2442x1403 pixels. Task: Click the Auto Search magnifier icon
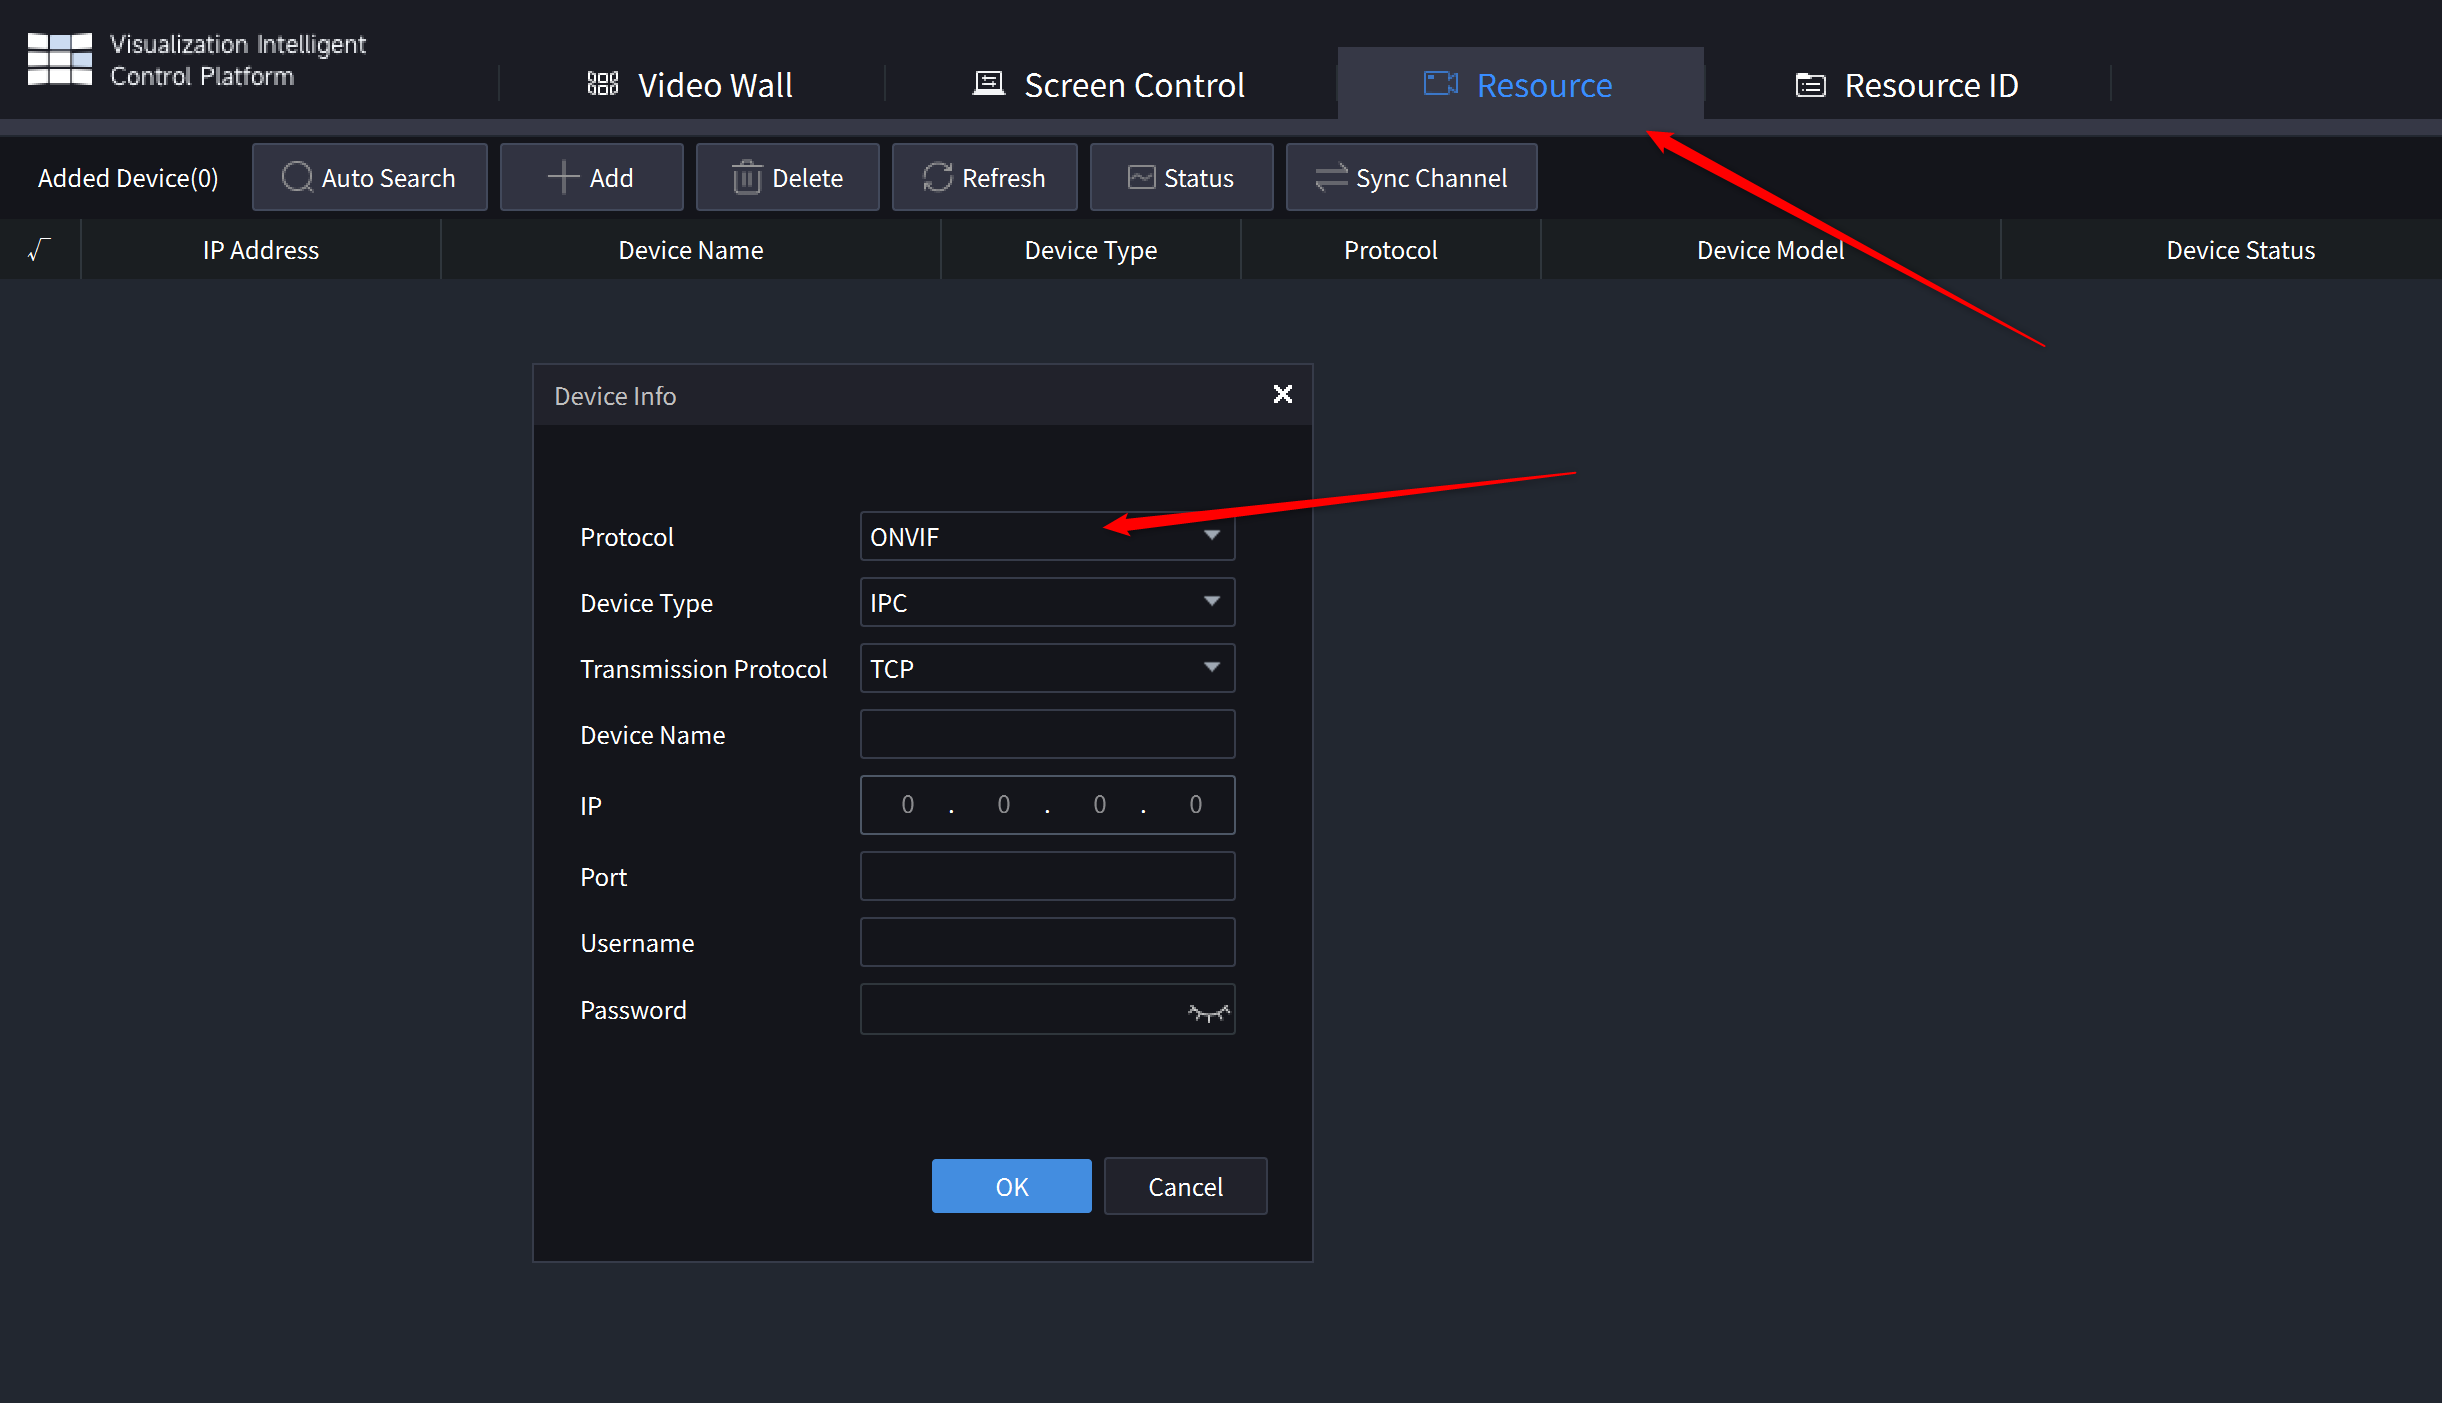pos(296,177)
